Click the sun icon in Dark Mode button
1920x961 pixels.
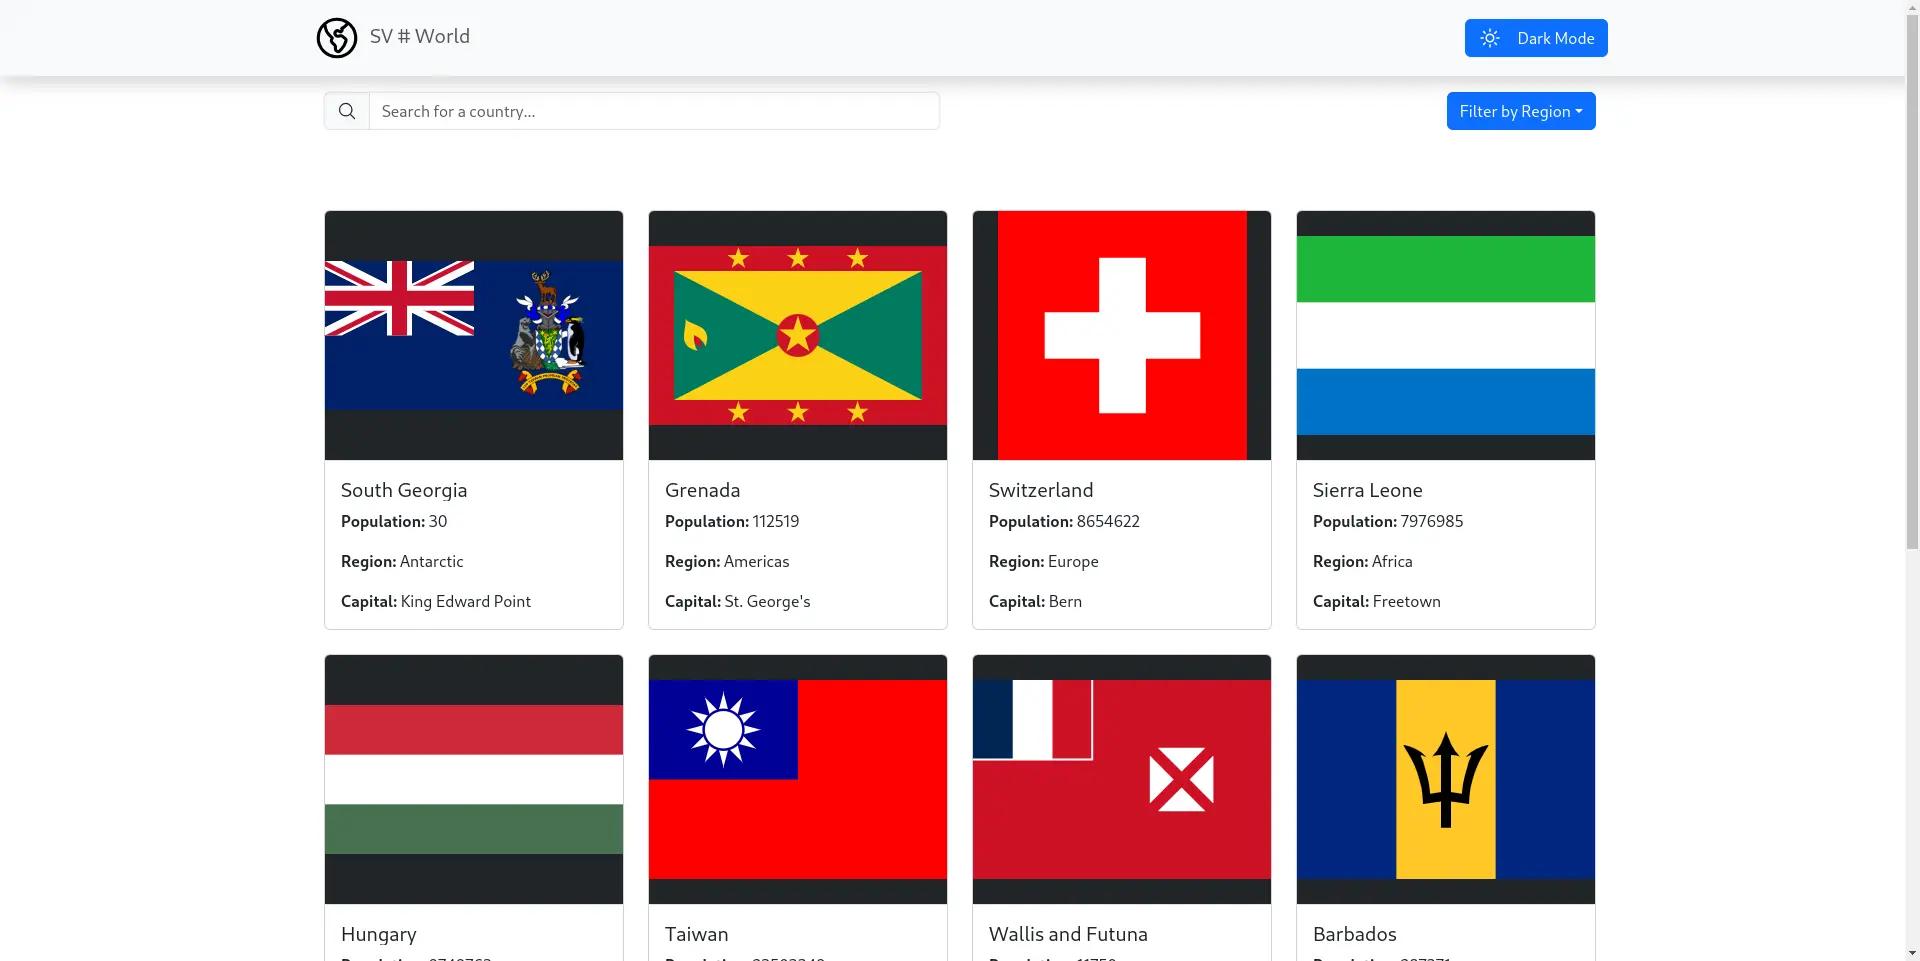1490,38
